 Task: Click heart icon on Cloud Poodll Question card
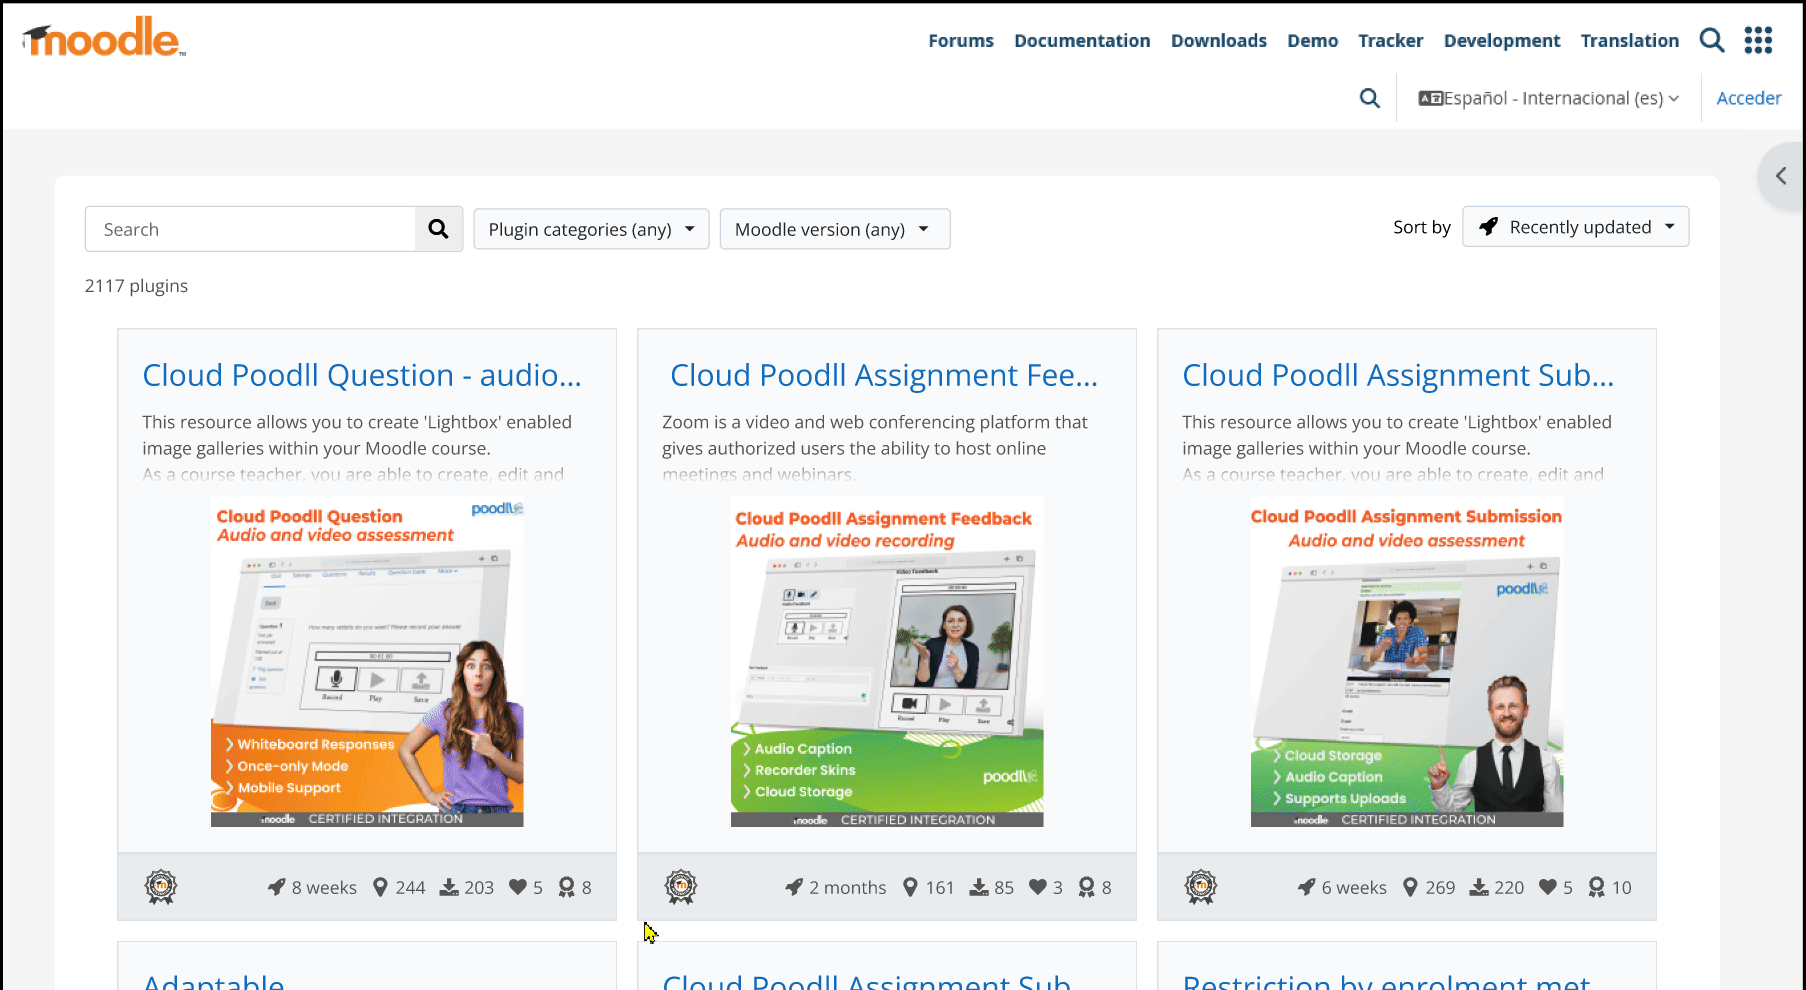[x=518, y=887]
